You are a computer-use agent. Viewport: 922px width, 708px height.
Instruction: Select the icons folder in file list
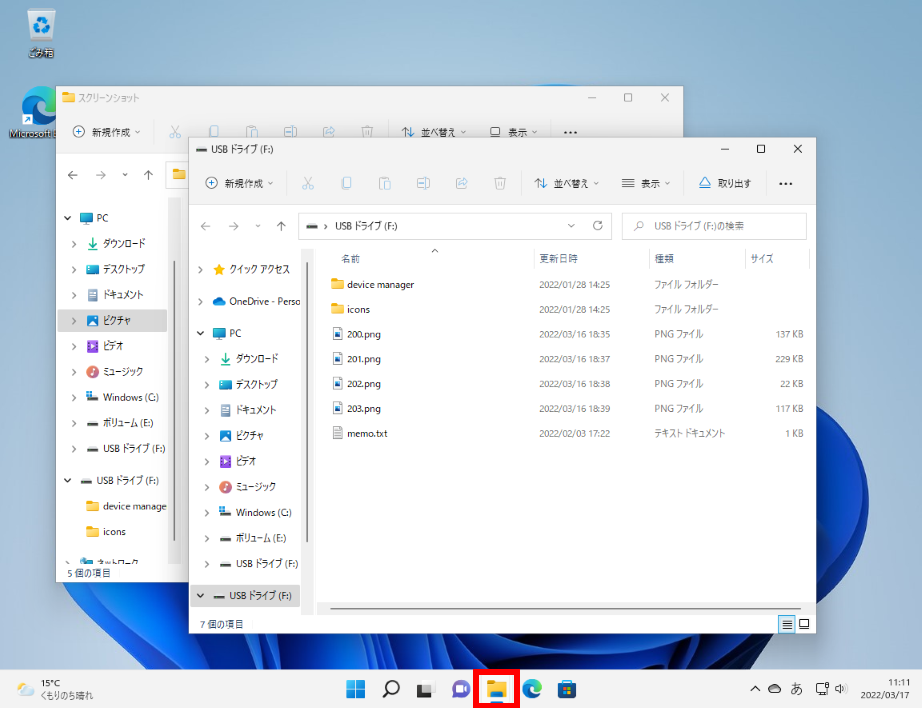[x=350, y=309]
